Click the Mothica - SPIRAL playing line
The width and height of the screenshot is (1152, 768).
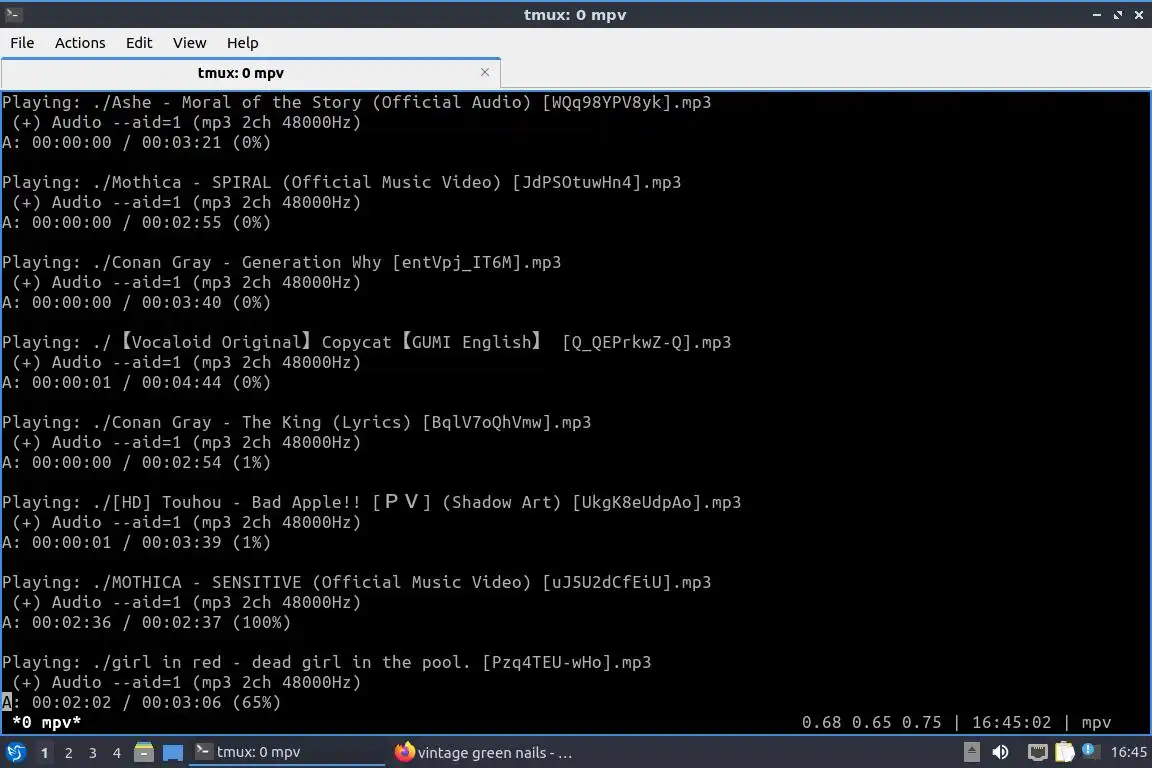click(342, 182)
